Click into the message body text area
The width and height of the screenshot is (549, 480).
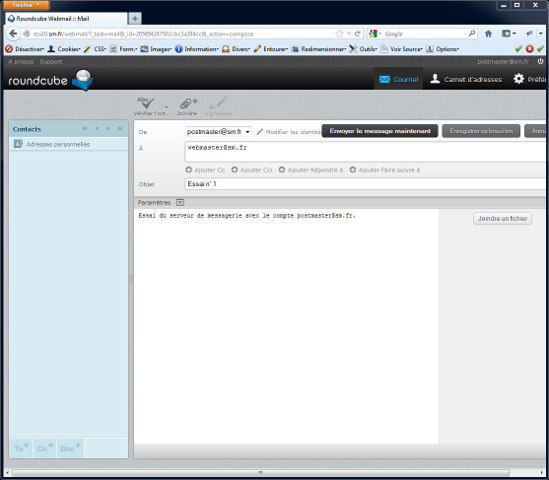click(286, 327)
